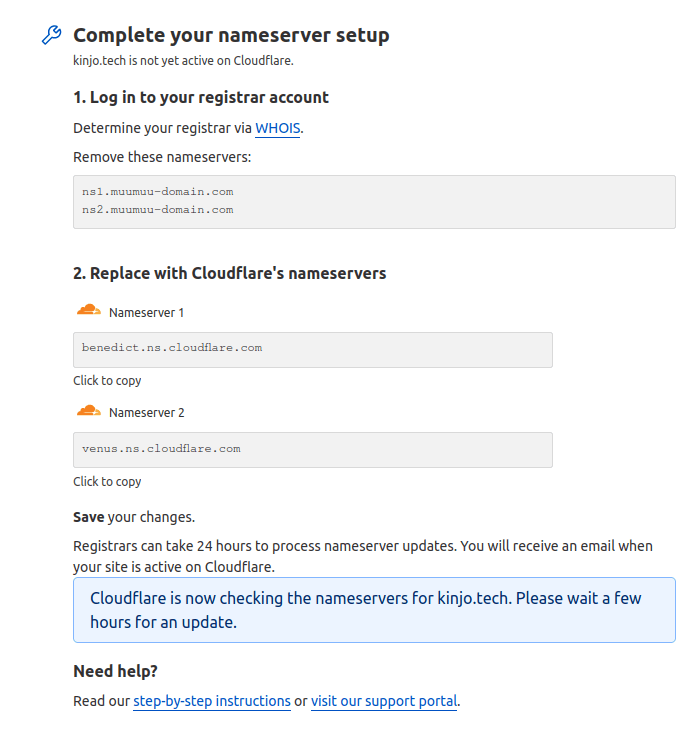Click 'Replace with Cloudflare's nameservers' heading
This screenshot has width=698, height=734.
pyautogui.click(x=229, y=273)
